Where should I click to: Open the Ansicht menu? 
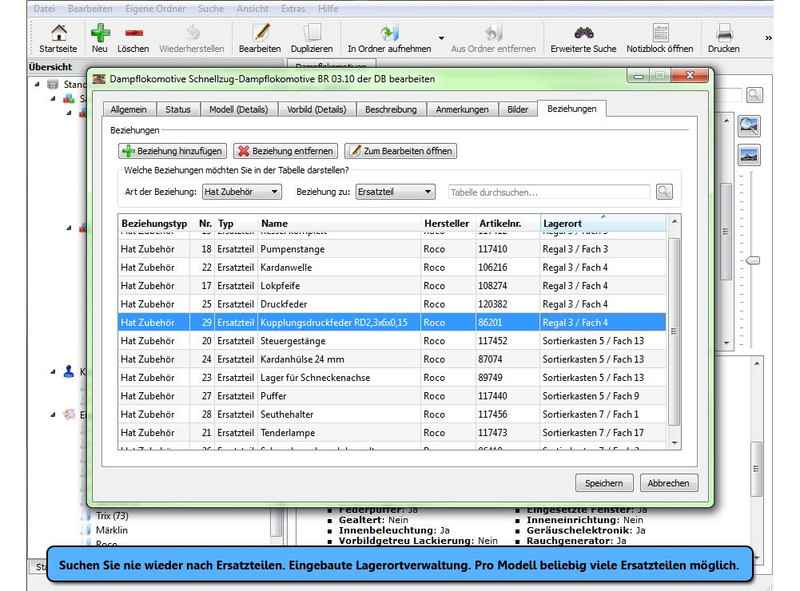(252, 9)
